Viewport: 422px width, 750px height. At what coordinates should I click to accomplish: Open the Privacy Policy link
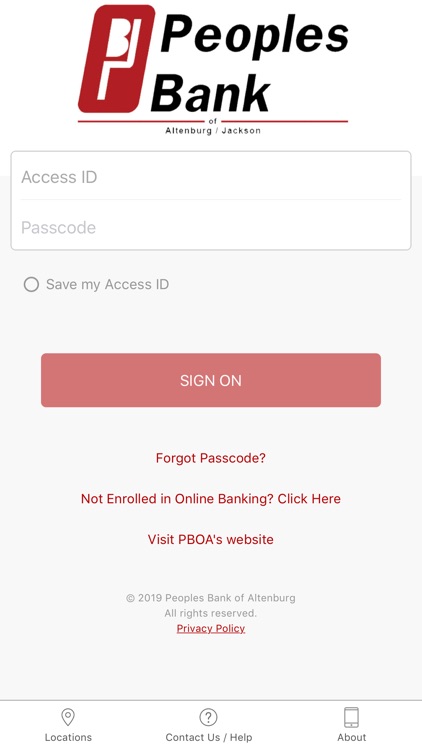point(211,629)
